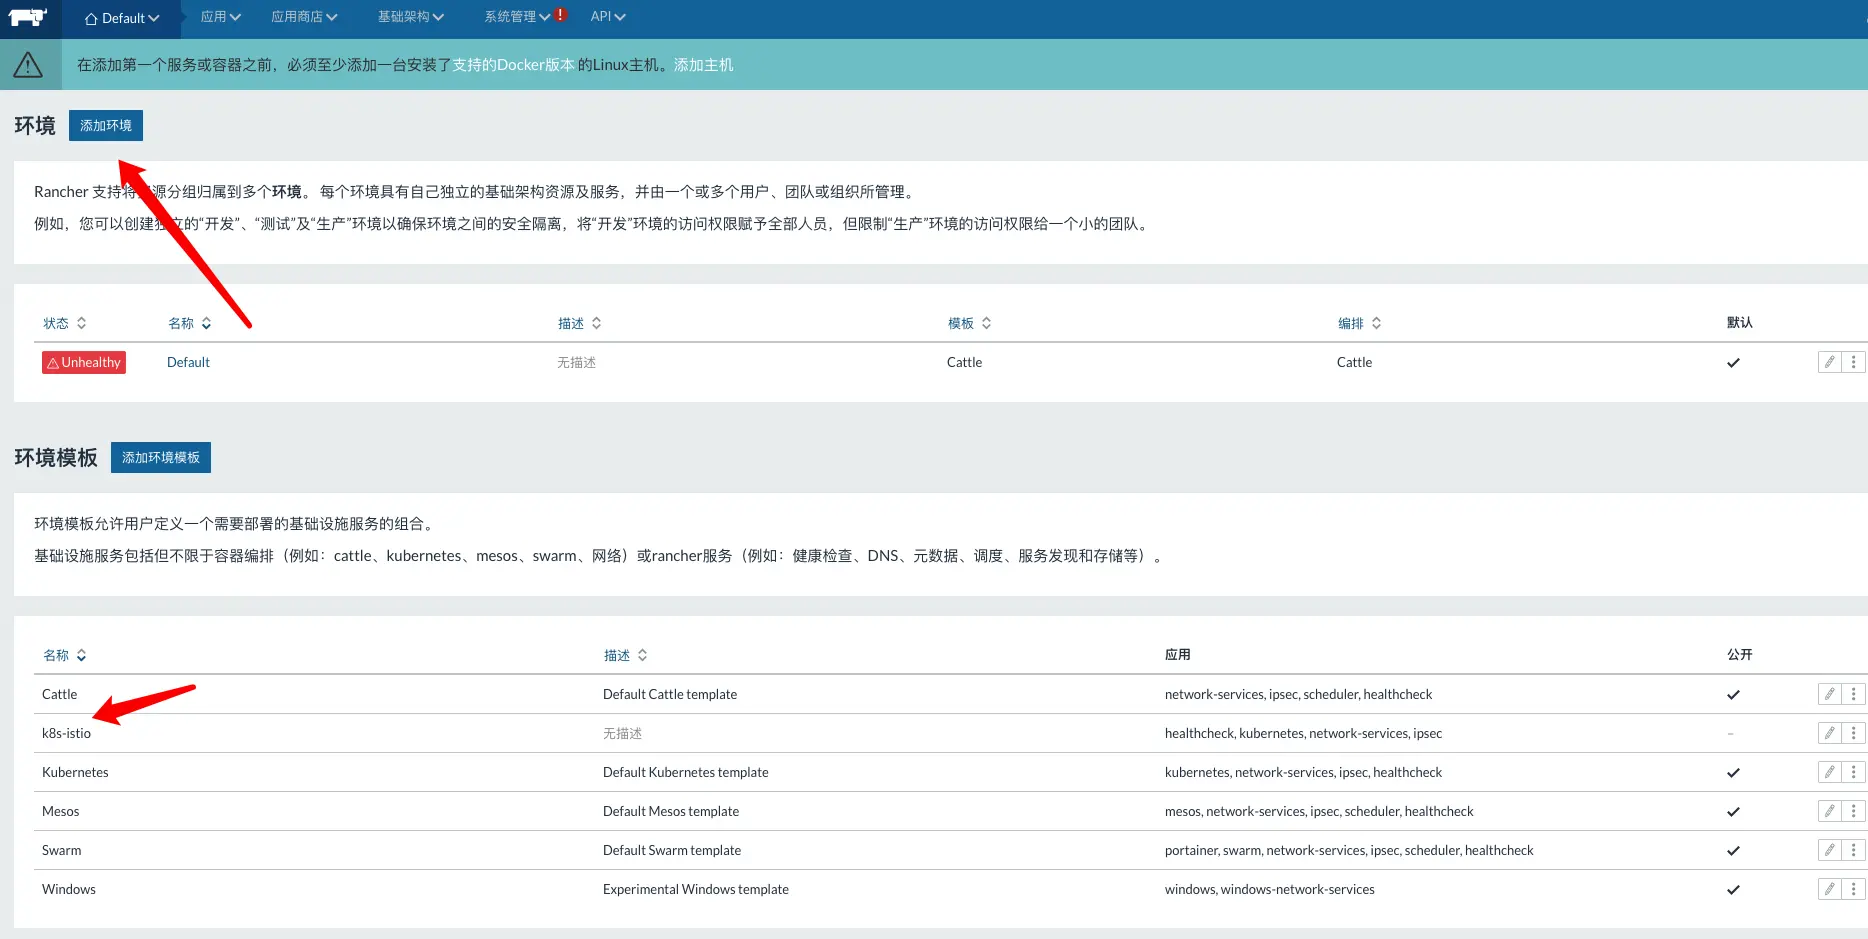
Task: Open the Default environment switcher dropdown
Action: click(122, 18)
